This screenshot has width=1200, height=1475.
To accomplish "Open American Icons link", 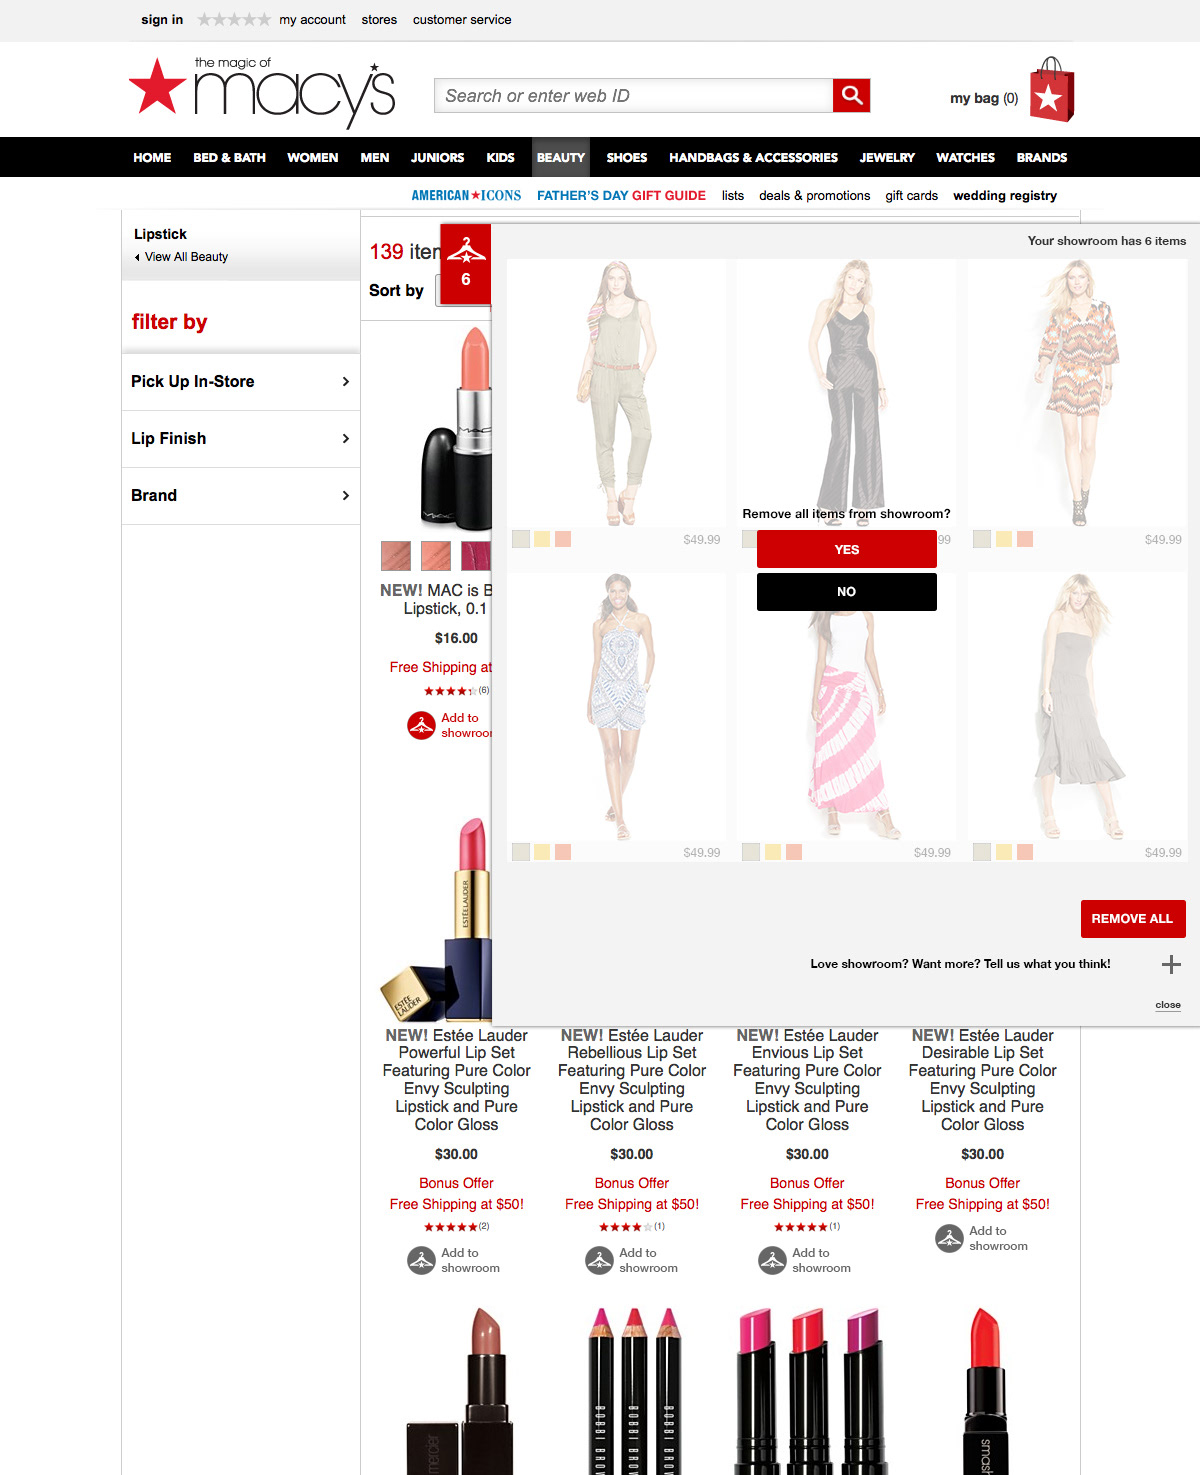I will [x=466, y=195].
